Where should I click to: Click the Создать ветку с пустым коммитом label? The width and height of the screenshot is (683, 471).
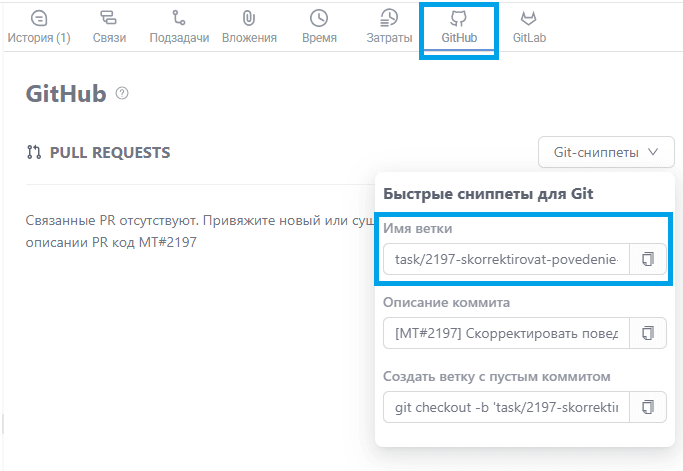click(x=497, y=376)
